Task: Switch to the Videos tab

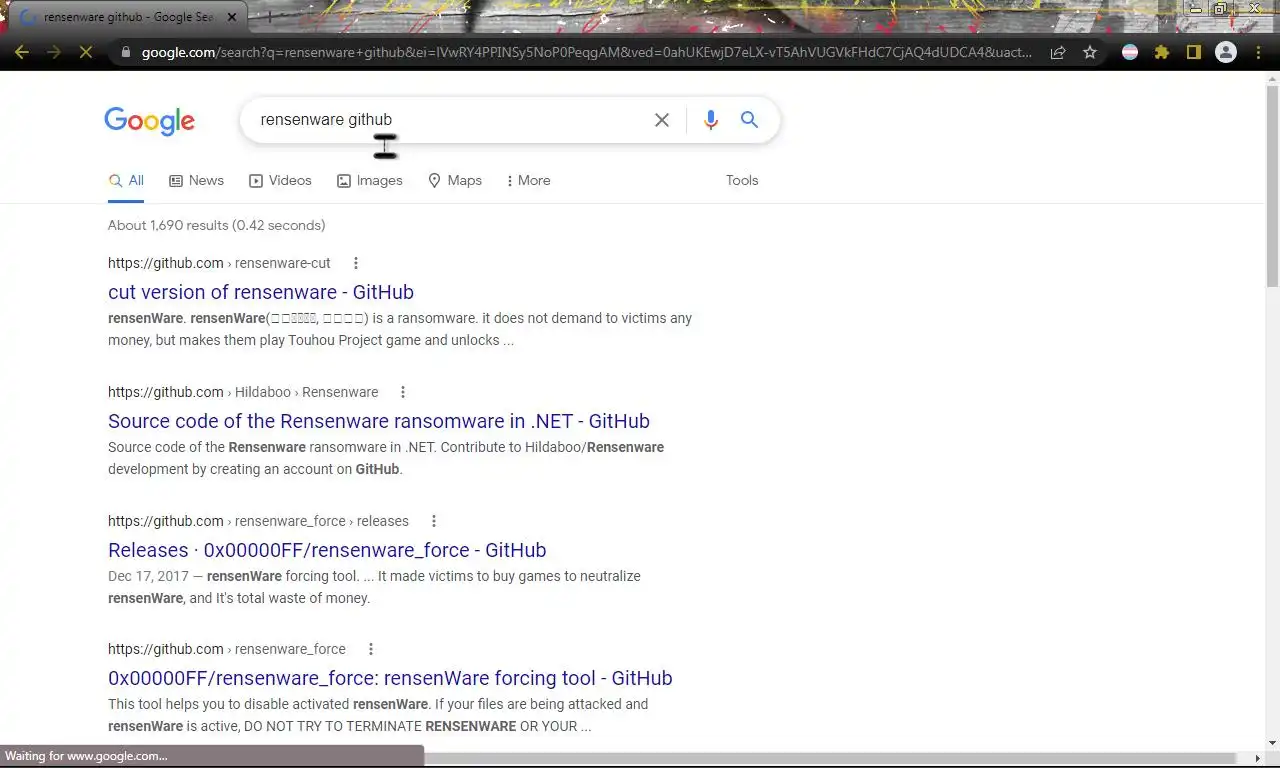Action: [x=280, y=181]
